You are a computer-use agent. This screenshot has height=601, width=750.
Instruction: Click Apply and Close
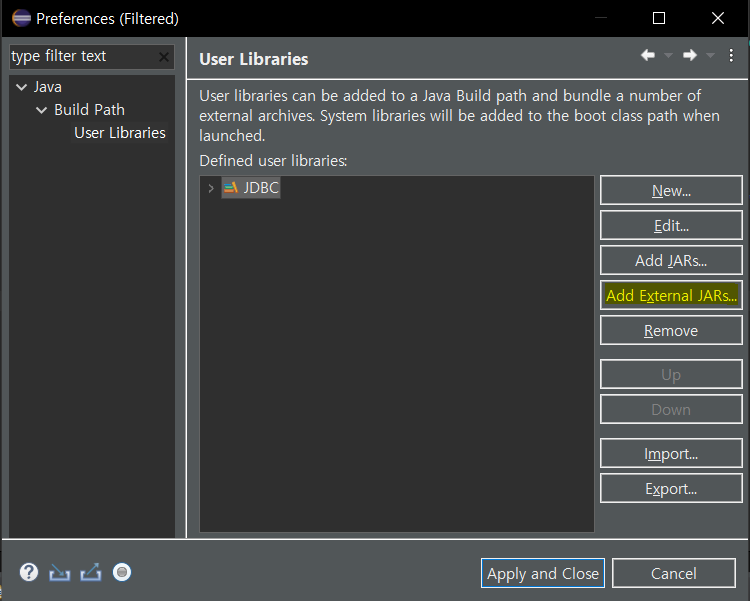tap(543, 573)
